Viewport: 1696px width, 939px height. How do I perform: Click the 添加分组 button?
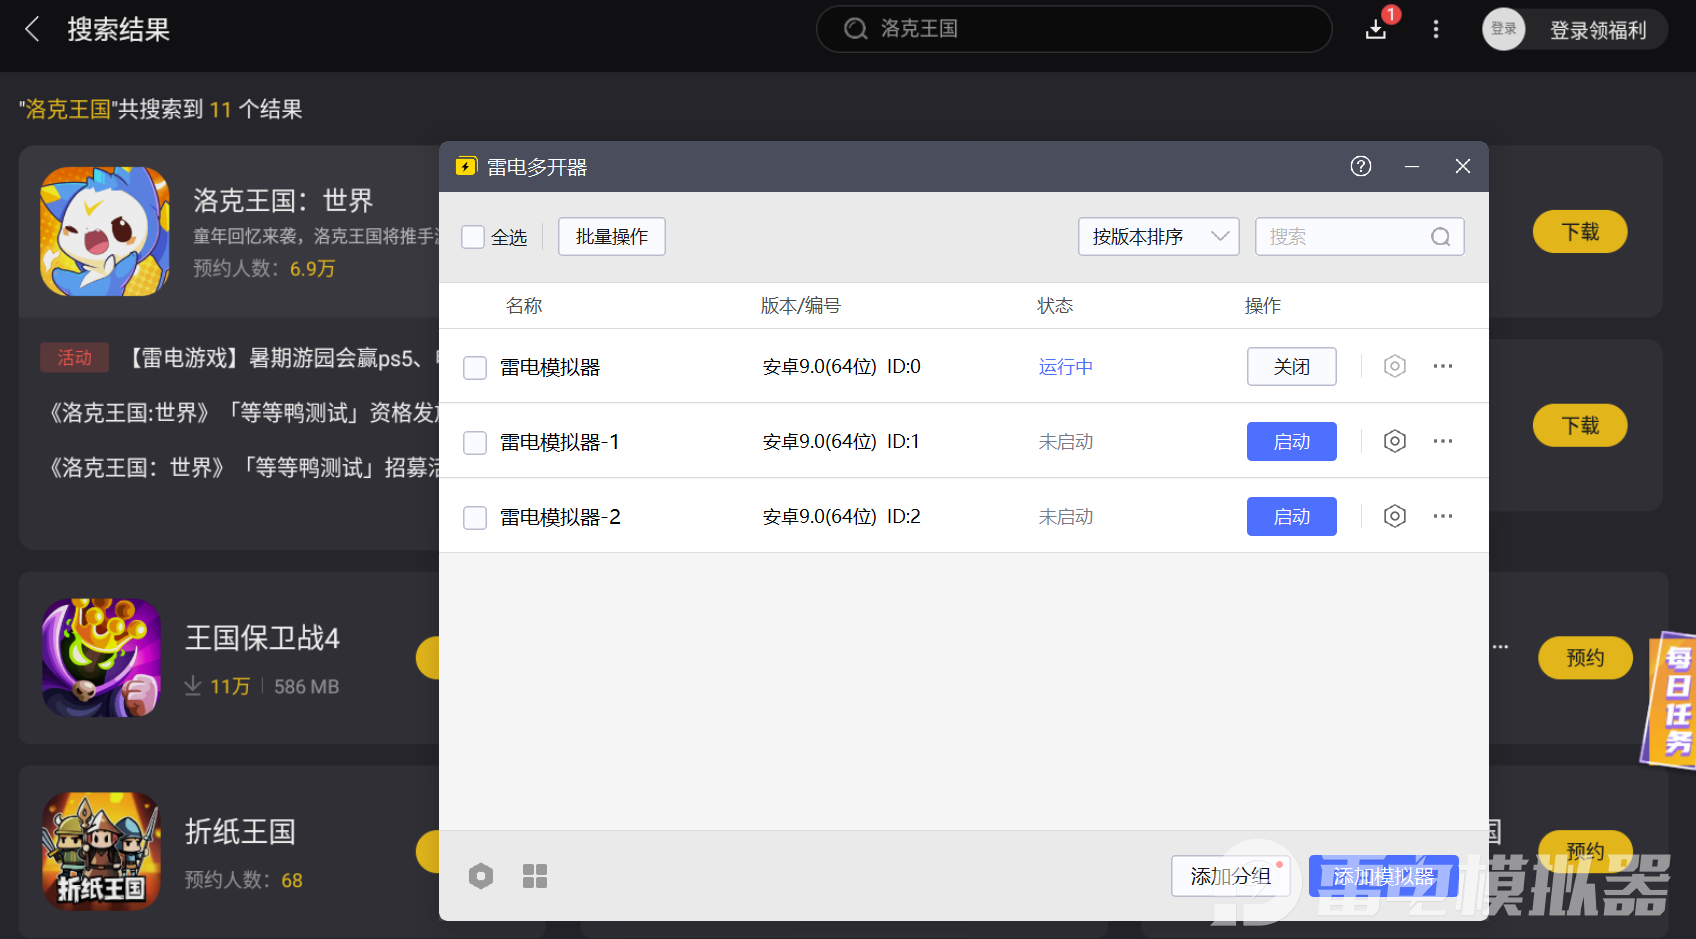1230,876
